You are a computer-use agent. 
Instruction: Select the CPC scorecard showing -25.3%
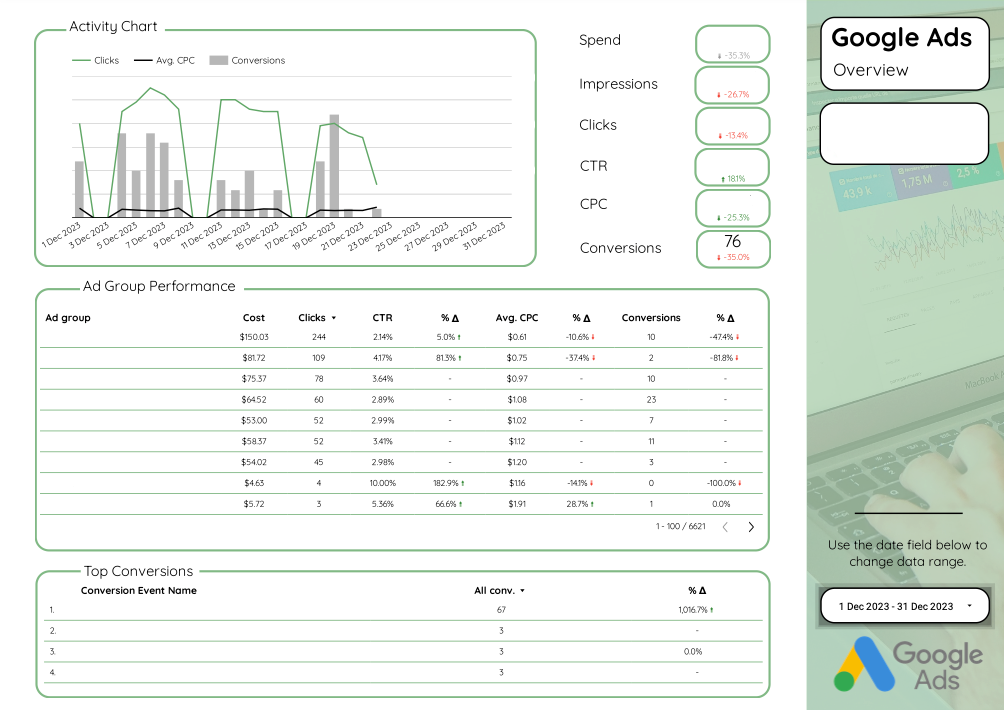(x=733, y=207)
